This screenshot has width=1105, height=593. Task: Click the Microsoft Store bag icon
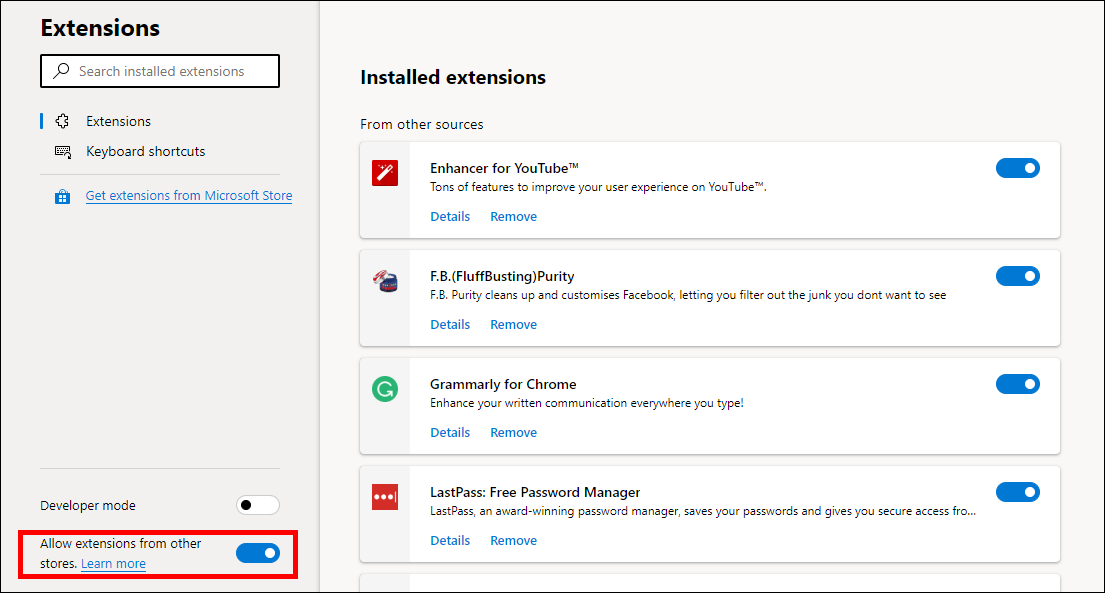[63, 196]
